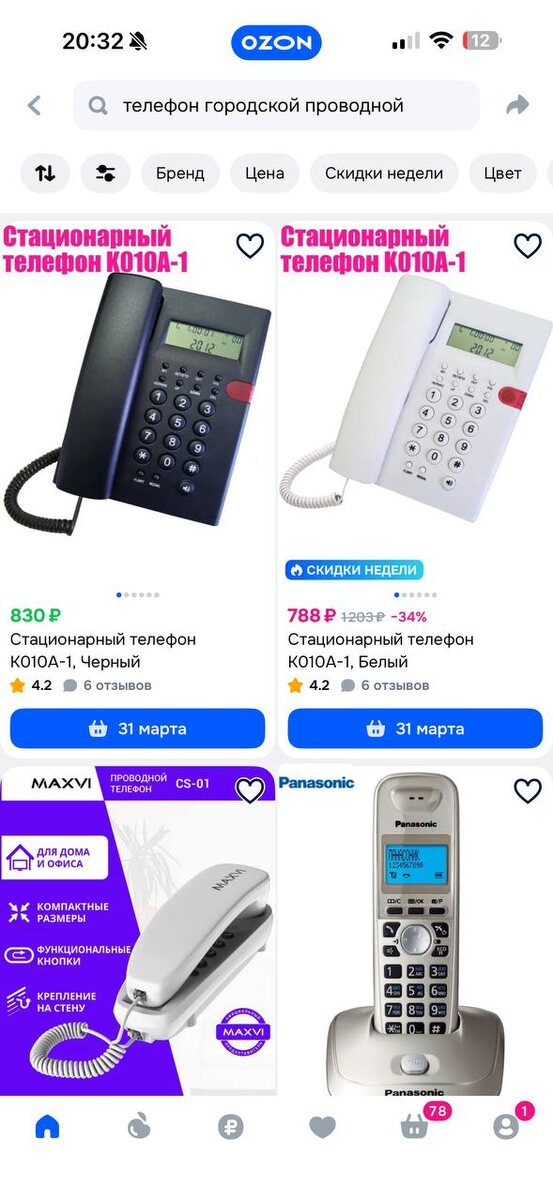This screenshot has width=553, height=1200.
Task: Tap the search field with телефон городской проводной
Action: (276, 105)
